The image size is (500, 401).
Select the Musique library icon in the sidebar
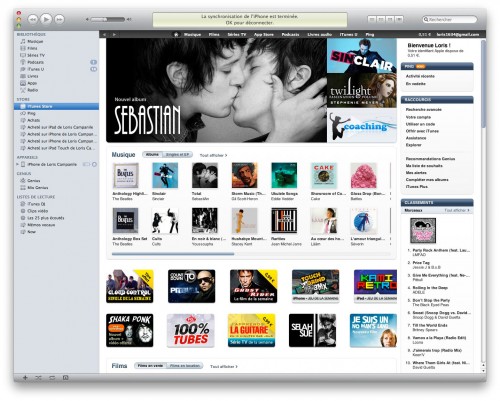point(23,41)
